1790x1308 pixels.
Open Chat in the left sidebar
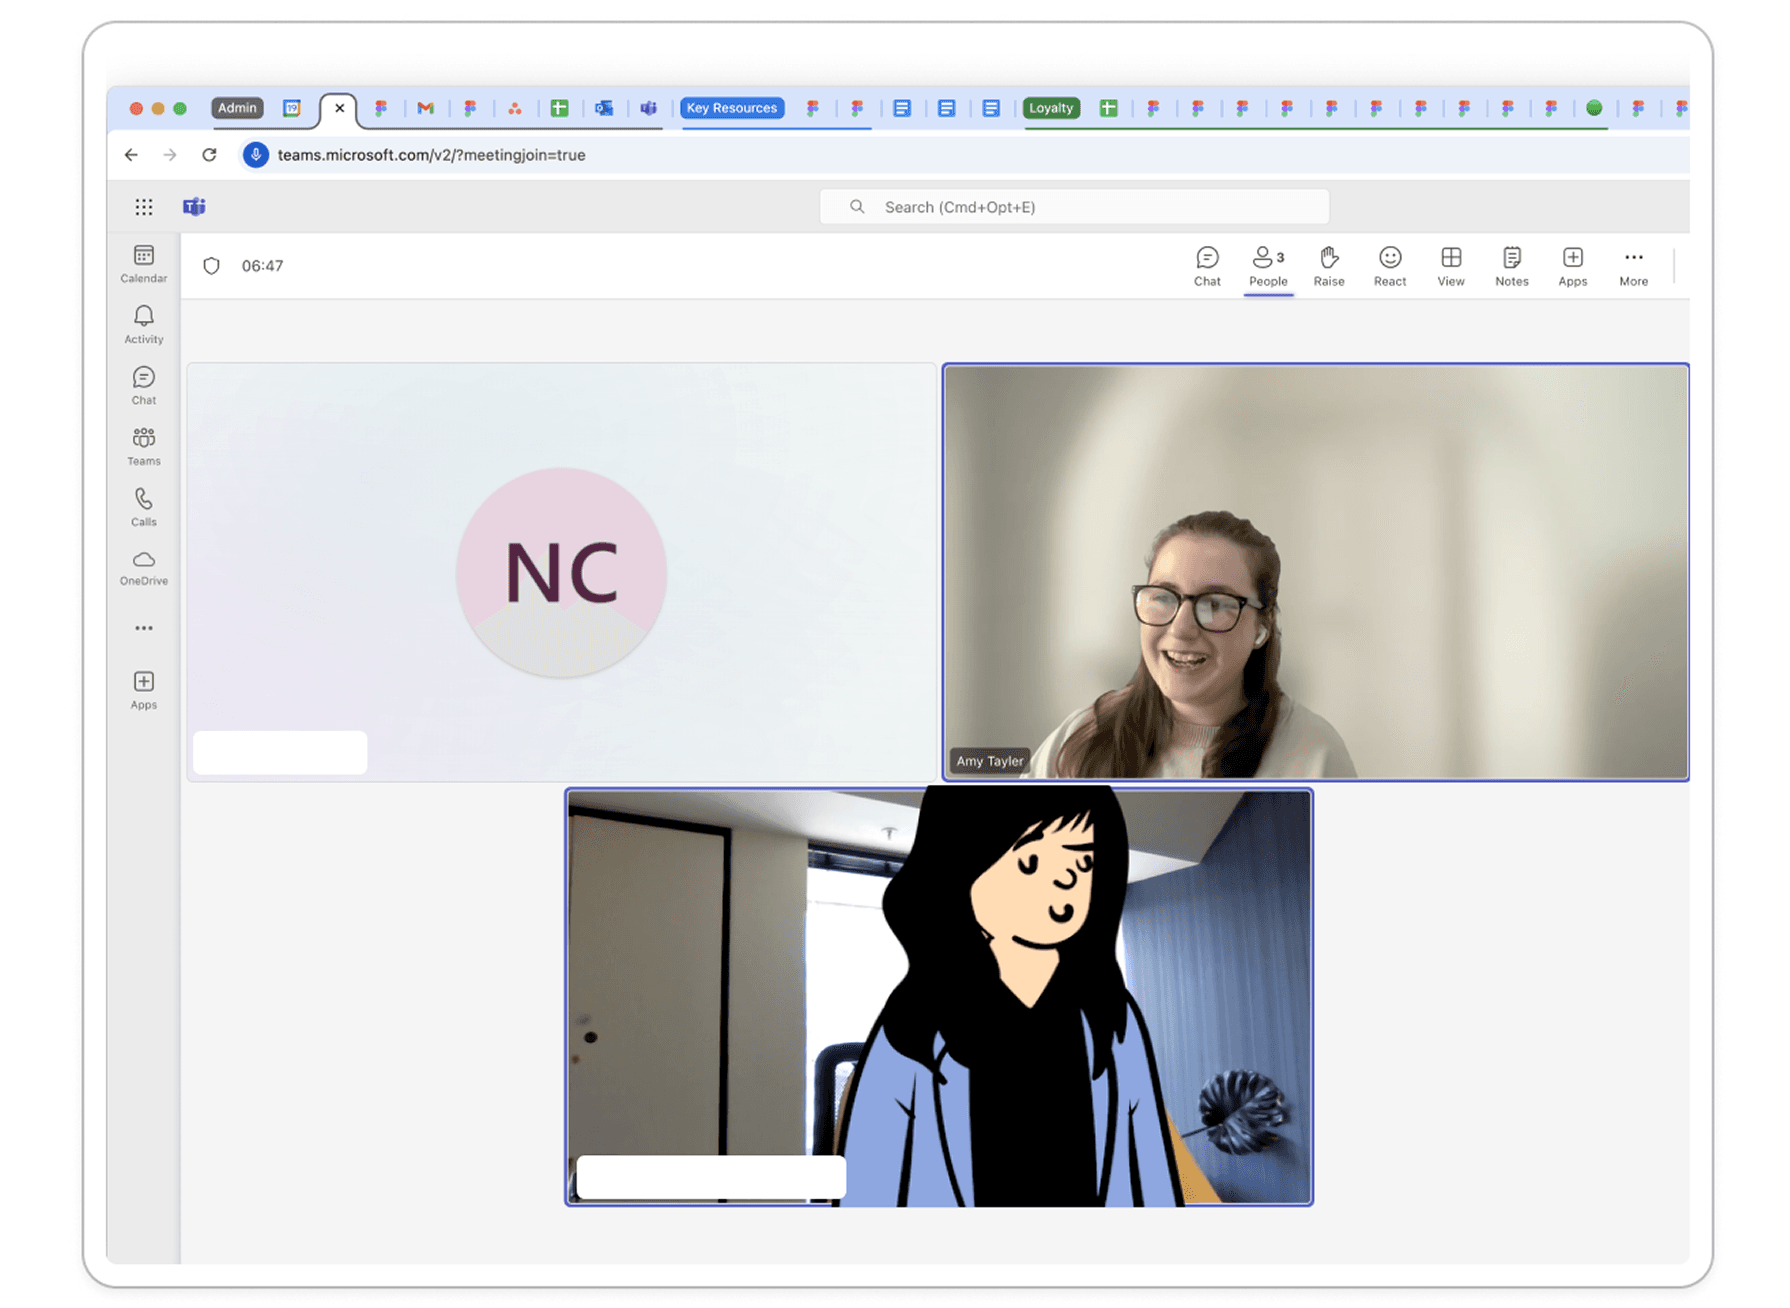click(x=144, y=386)
